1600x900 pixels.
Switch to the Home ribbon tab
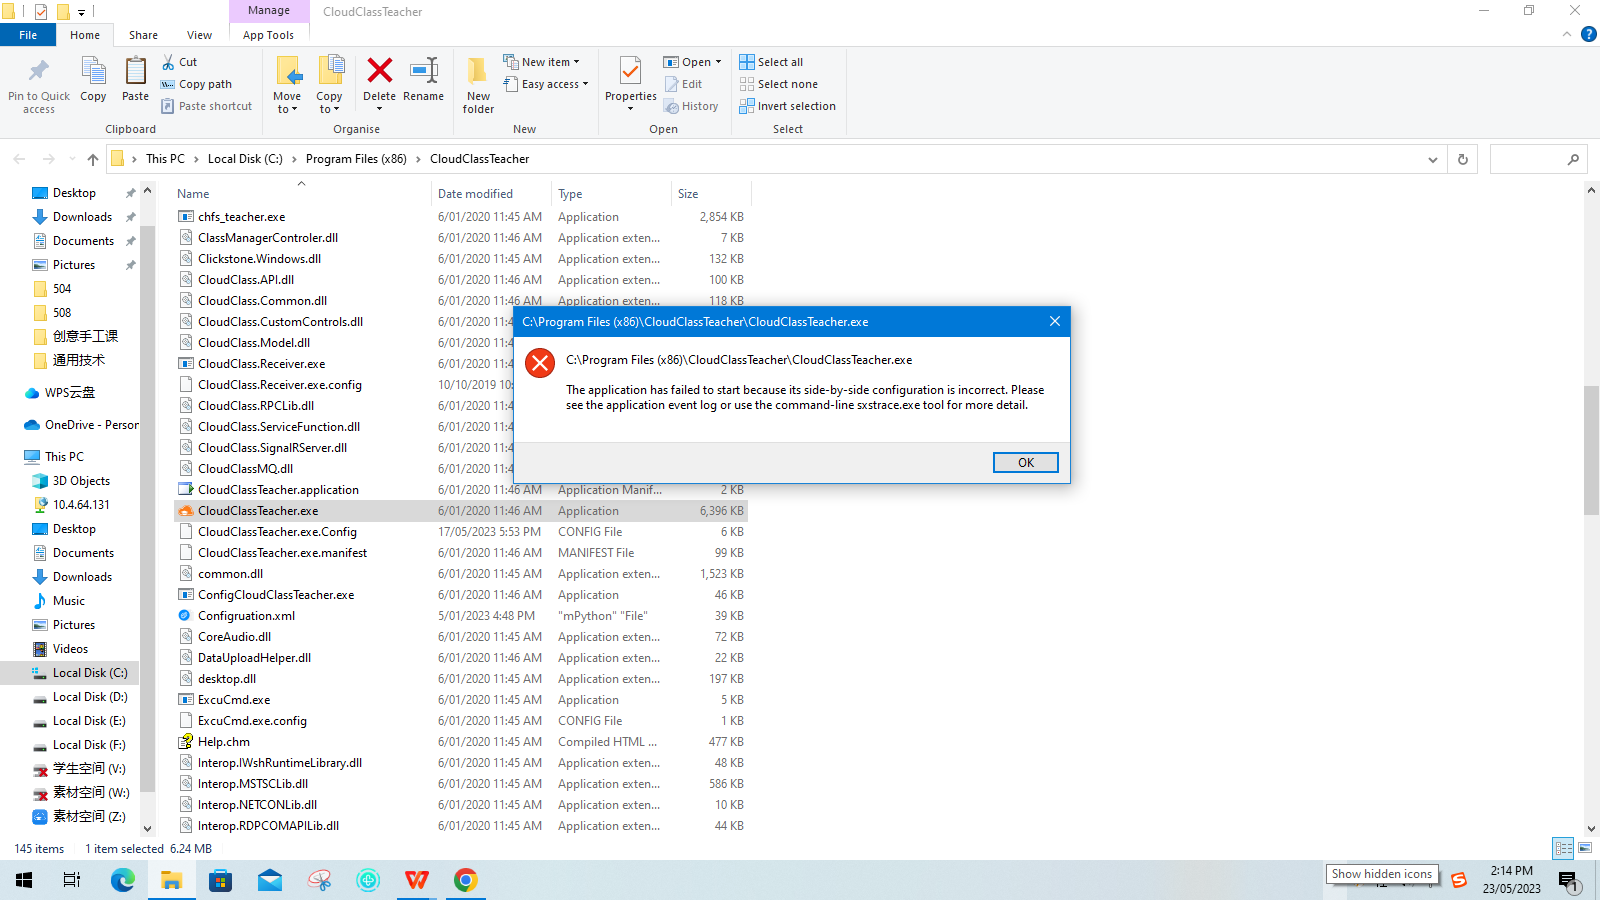click(85, 35)
